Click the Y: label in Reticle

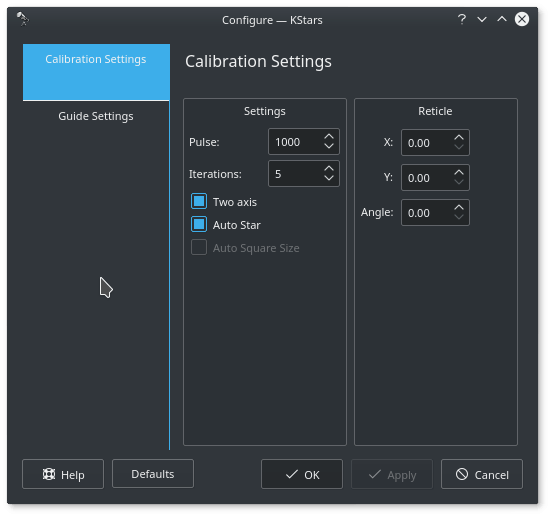(388, 177)
